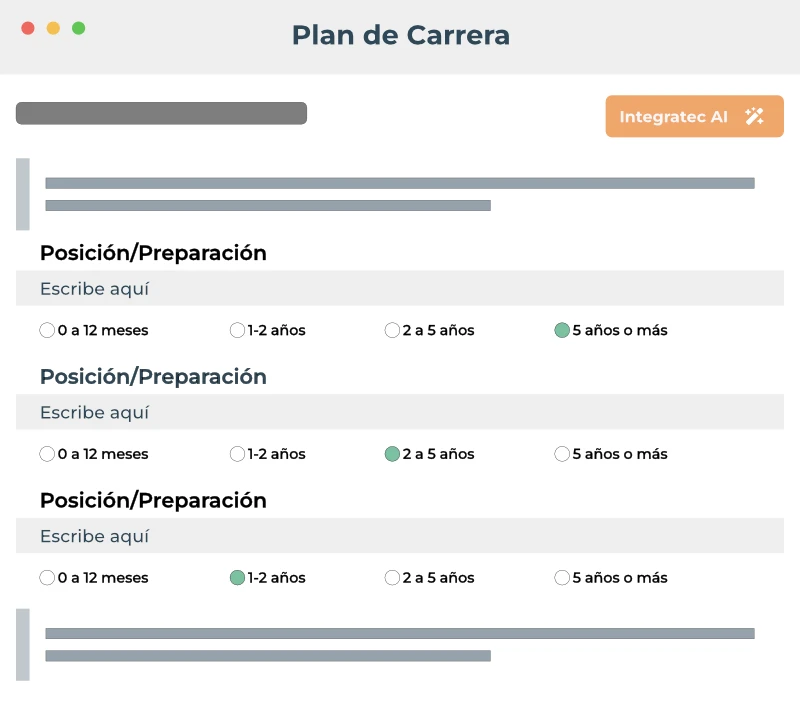Click the green window dot

click(x=78, y=28)
